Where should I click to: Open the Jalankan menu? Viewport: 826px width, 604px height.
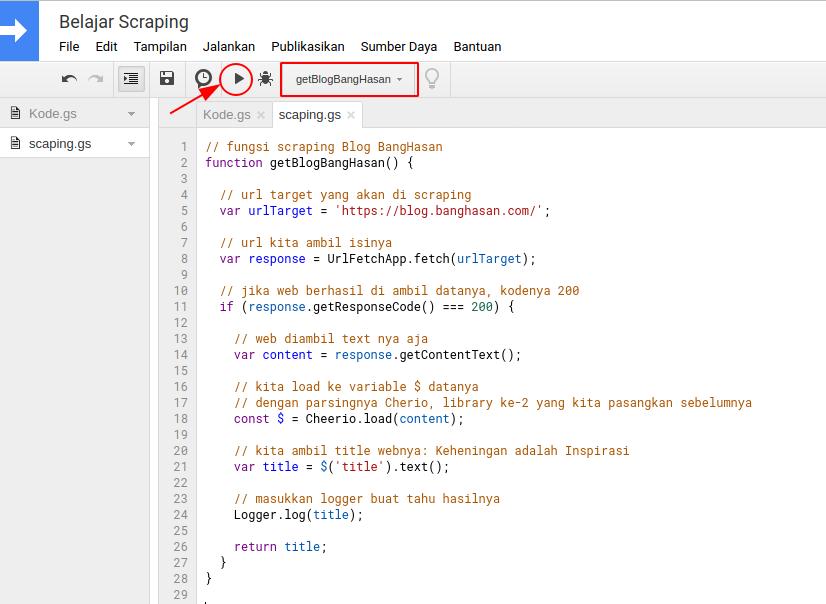[x=228, y=46]
